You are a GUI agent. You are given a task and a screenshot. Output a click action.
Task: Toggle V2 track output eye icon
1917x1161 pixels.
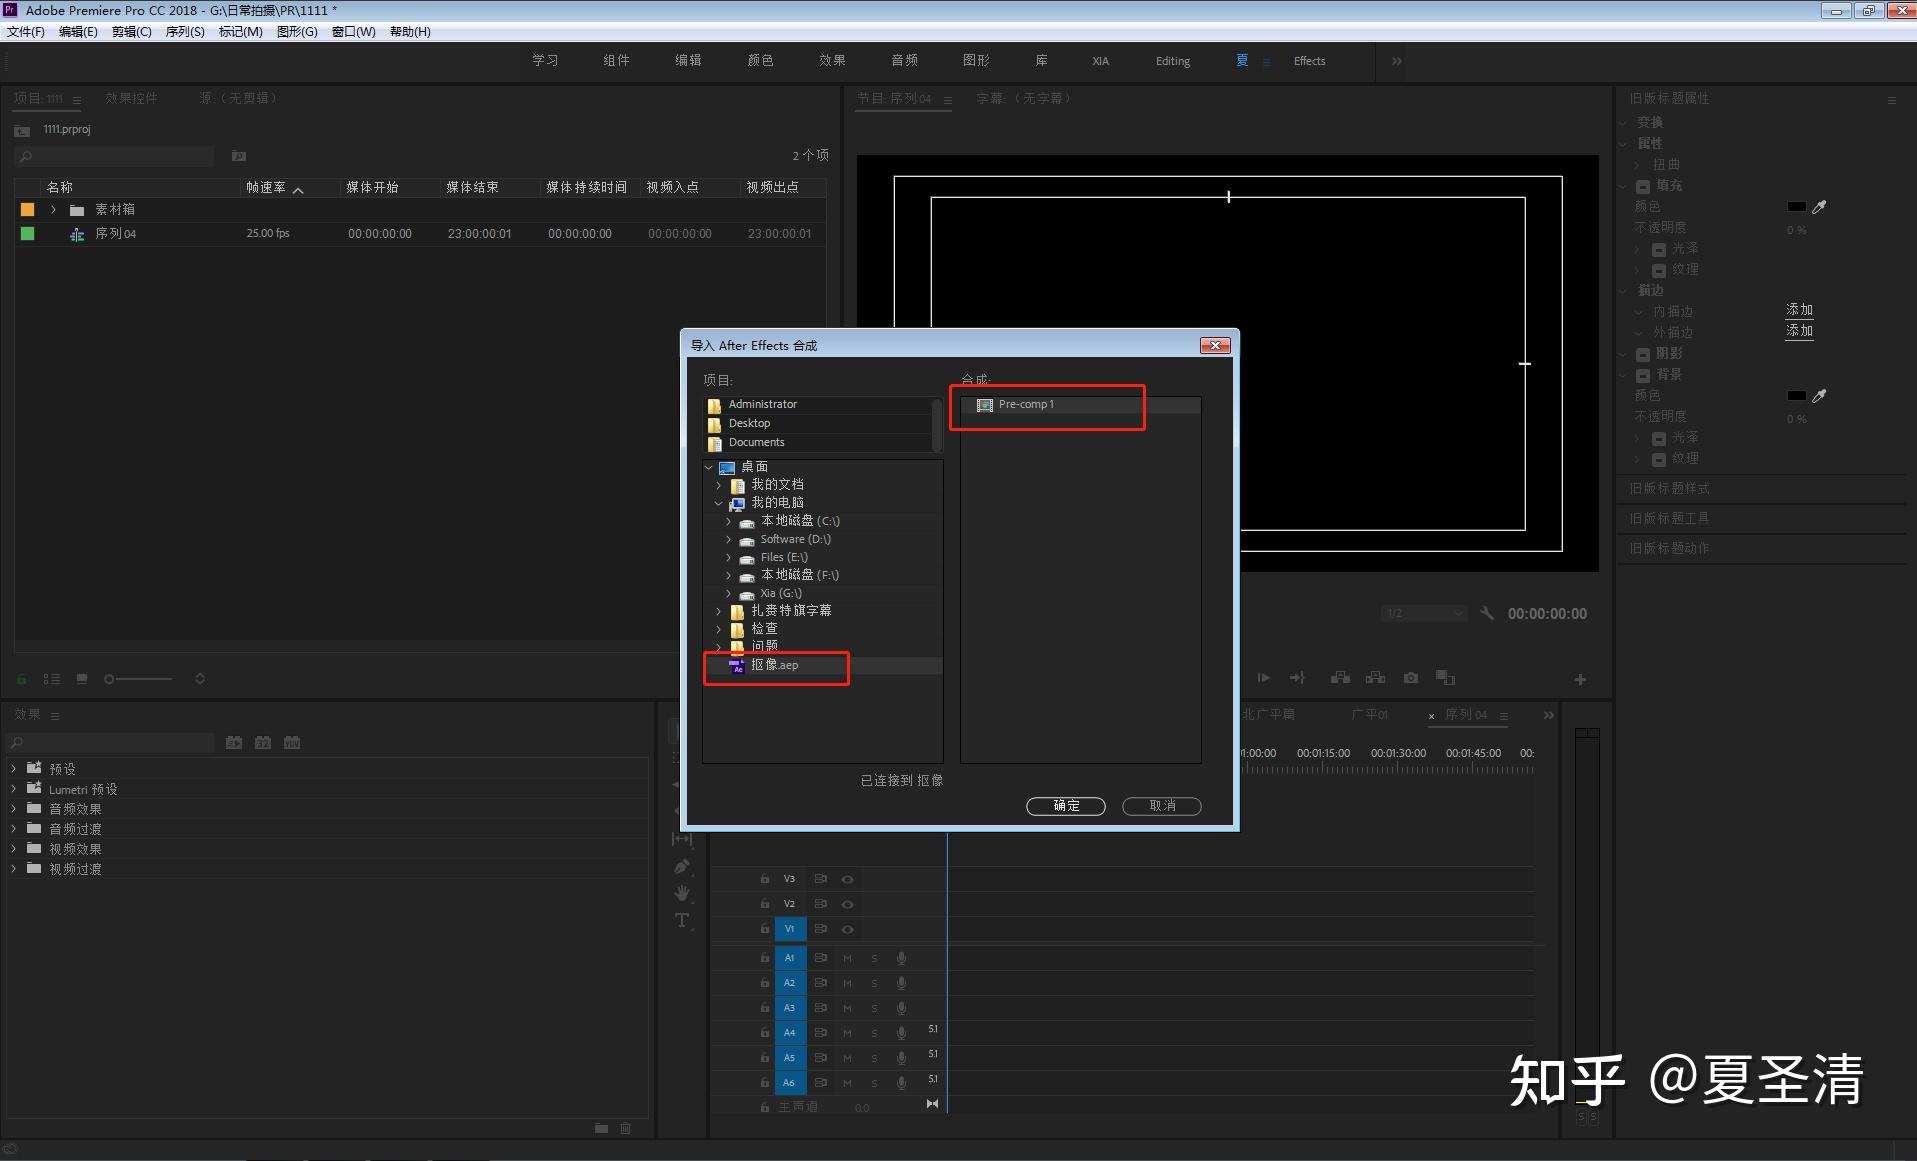847,904
